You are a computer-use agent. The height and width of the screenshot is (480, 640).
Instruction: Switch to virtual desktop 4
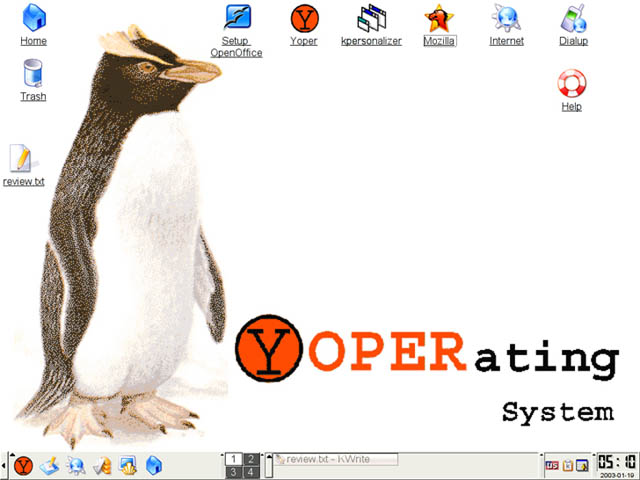(251, 472)
